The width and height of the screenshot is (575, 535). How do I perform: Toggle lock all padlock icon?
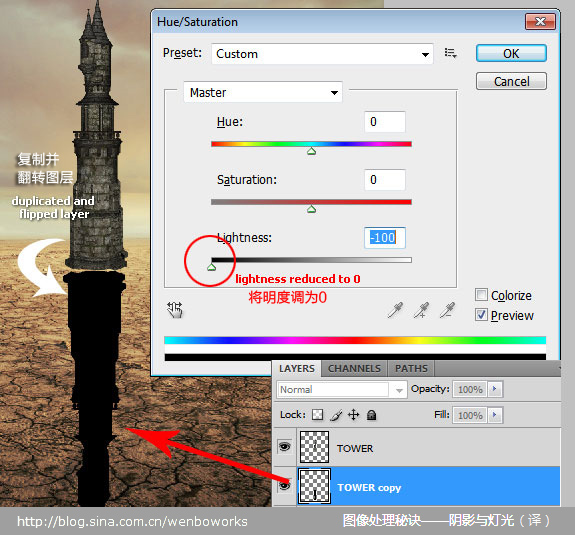tap(371, 415)
